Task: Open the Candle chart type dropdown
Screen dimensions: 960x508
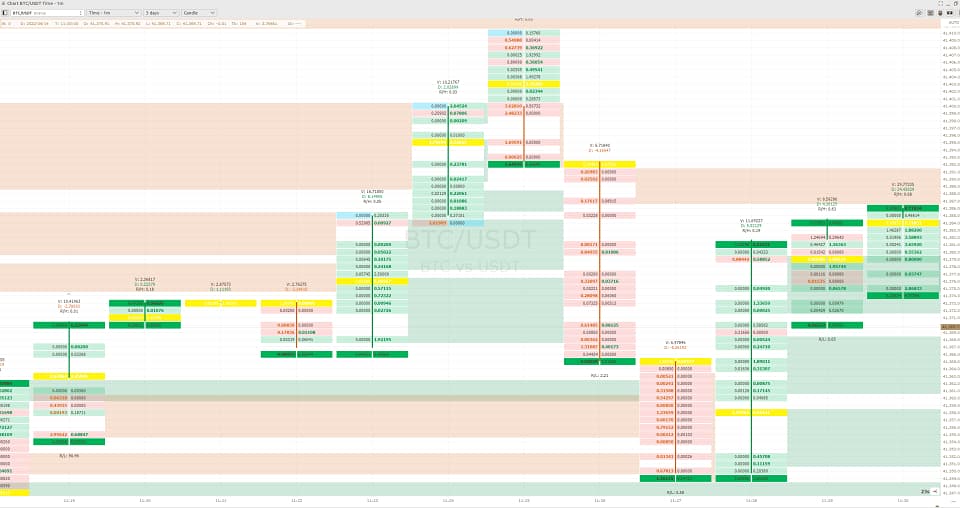Action: [199, 13]
